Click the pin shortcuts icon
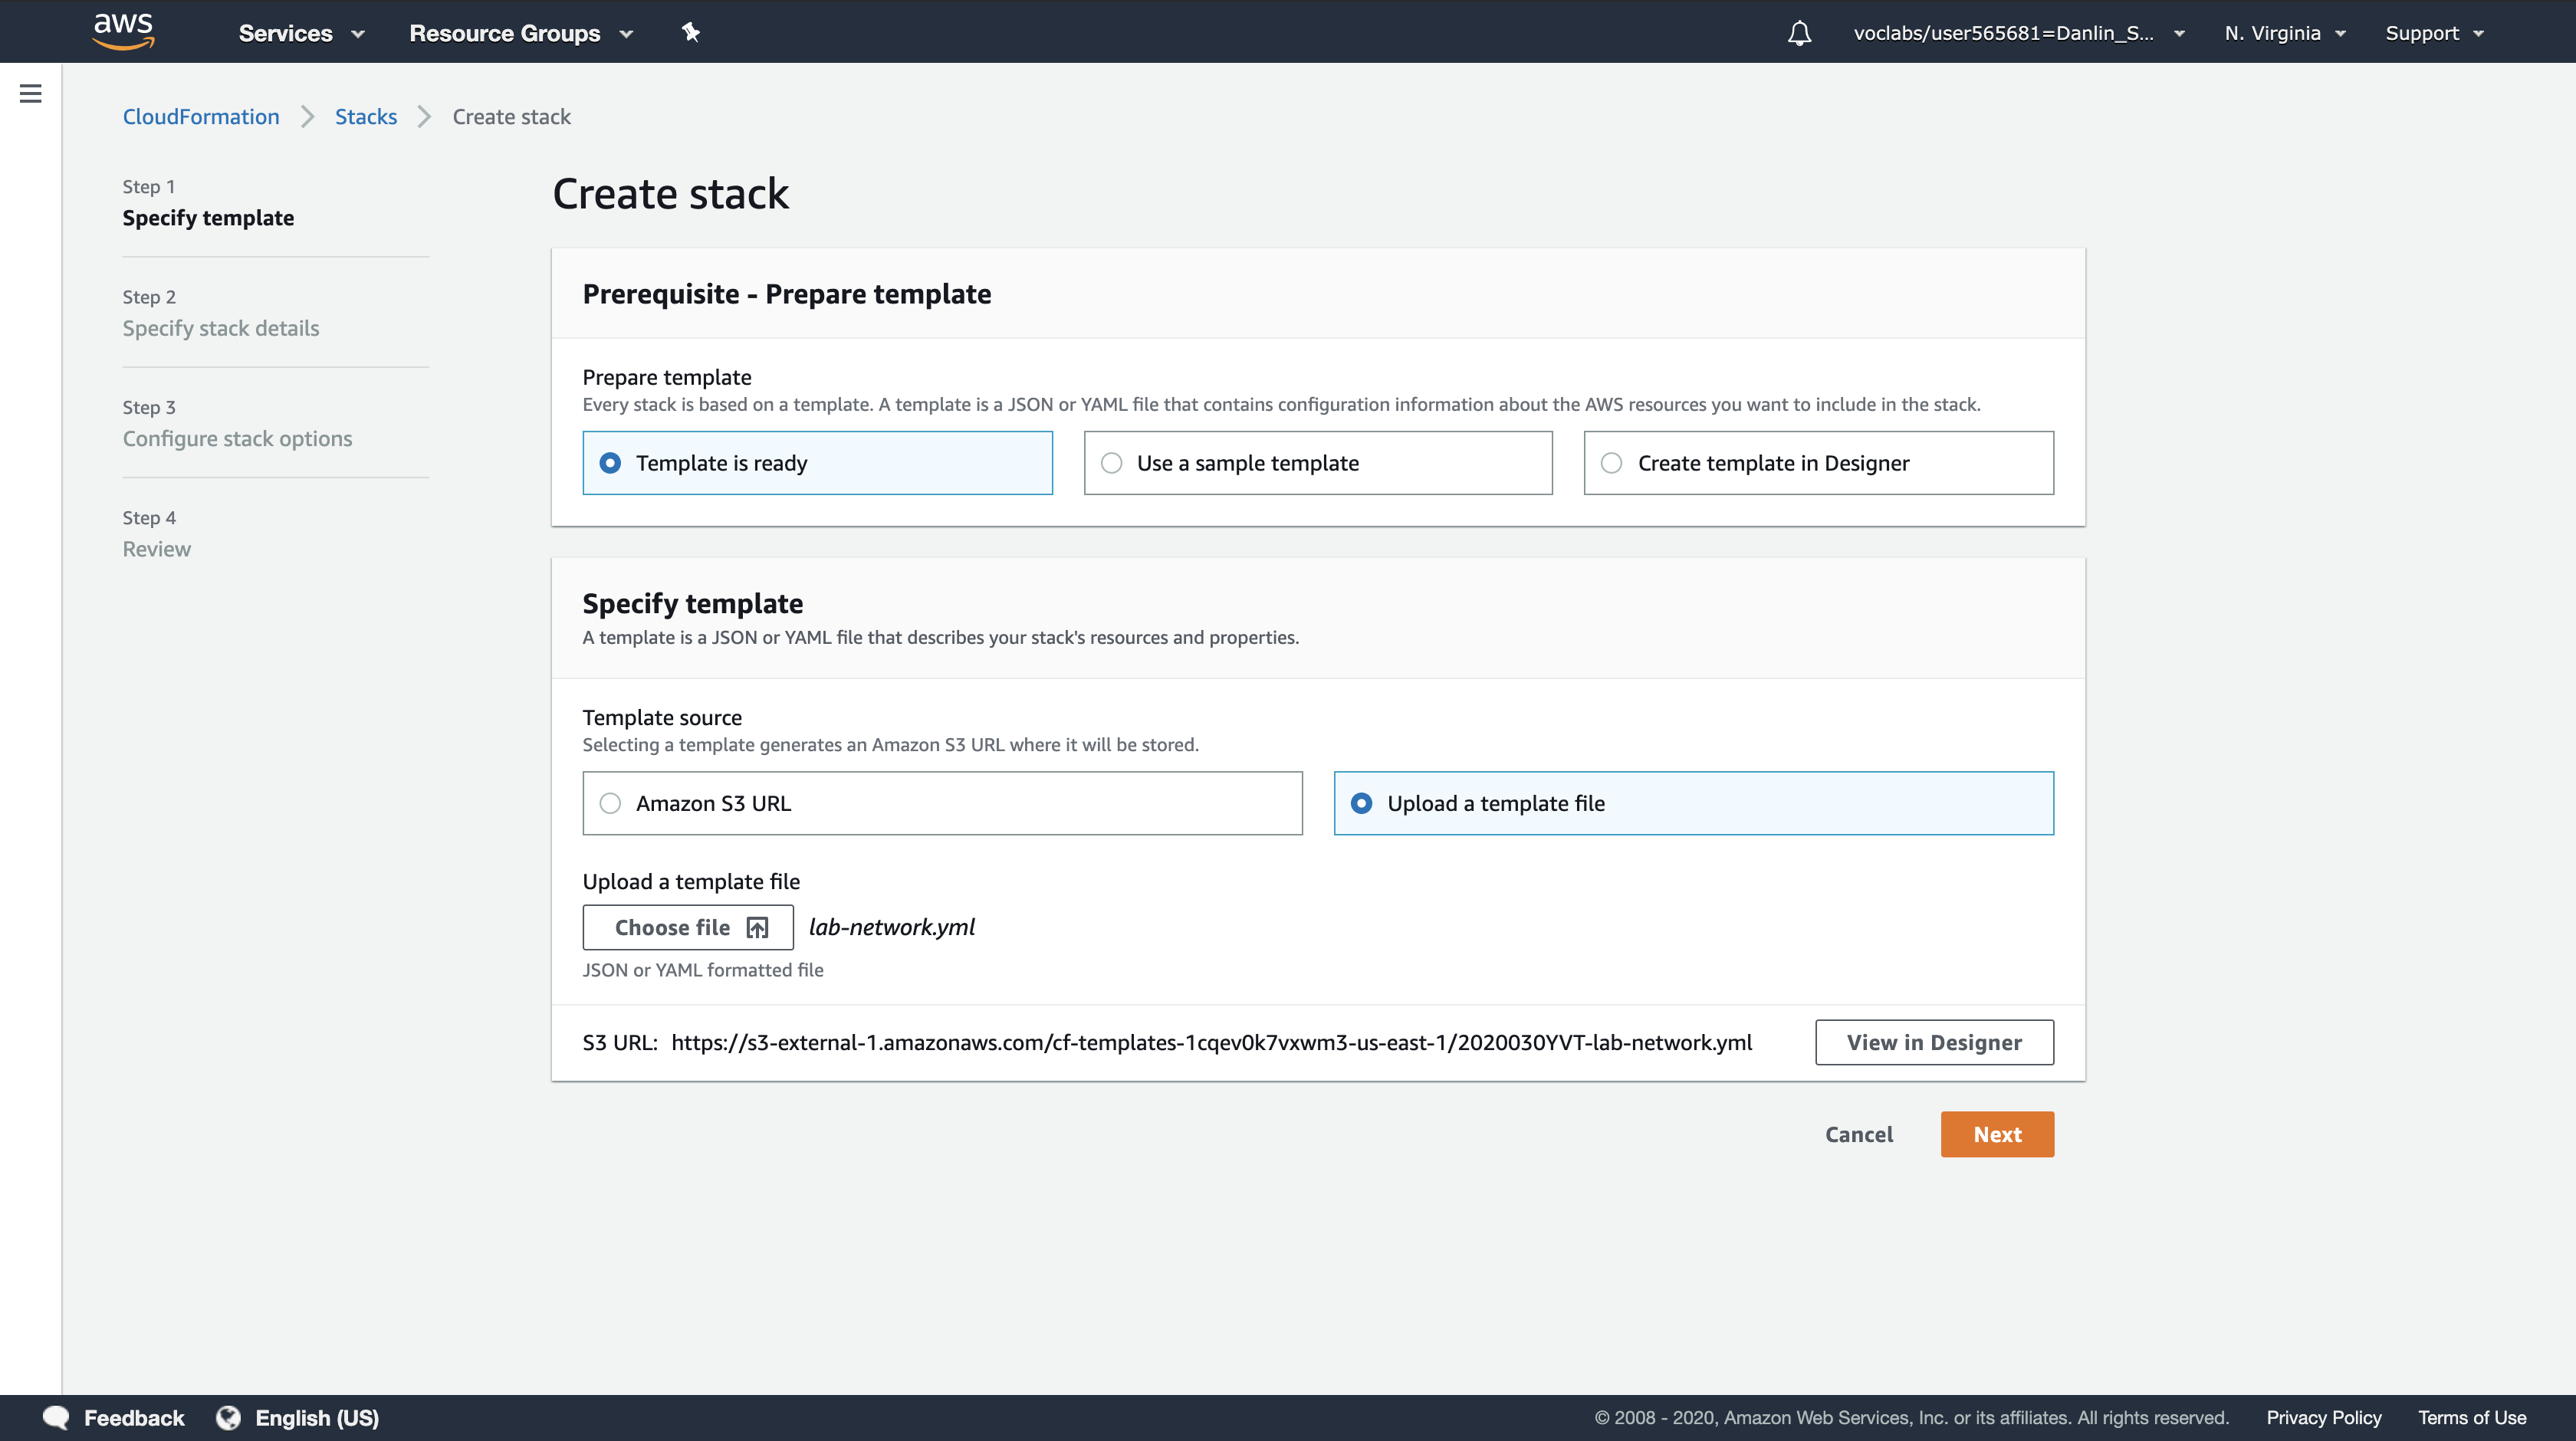 tap(690, 32)
